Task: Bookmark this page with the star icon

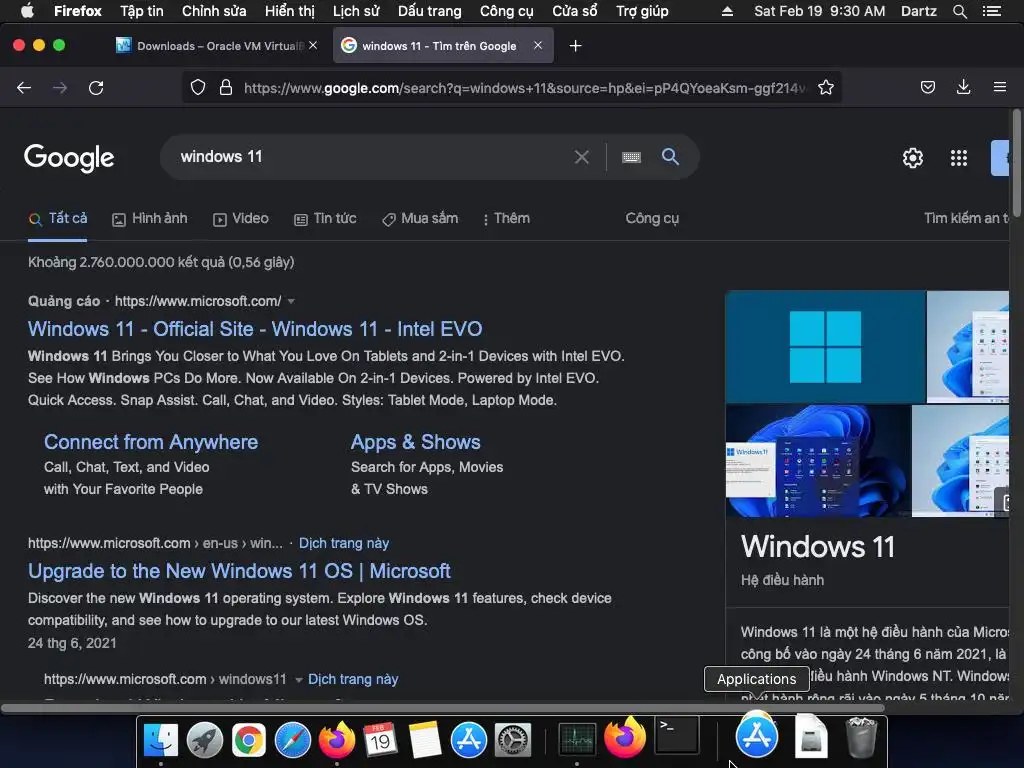Action: coord(825,88)
